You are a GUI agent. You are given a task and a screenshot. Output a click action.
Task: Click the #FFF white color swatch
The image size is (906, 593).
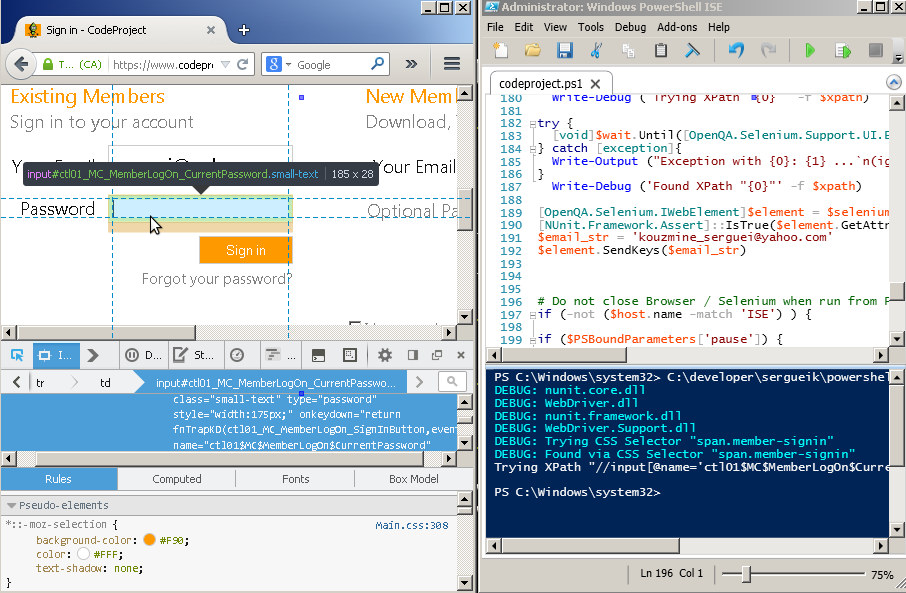point(83,554)
